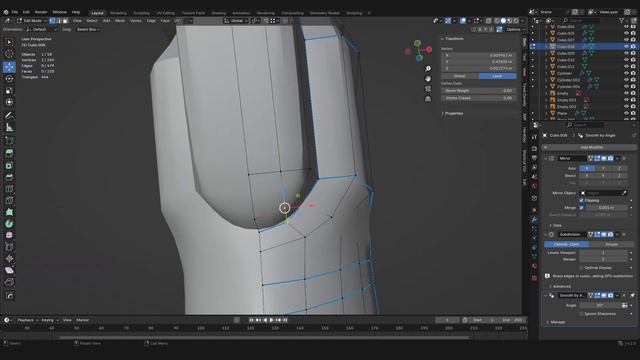The image size is (640, 360).
Task: Select the Loop Cut tool
Action: click(x=9, y=189)
